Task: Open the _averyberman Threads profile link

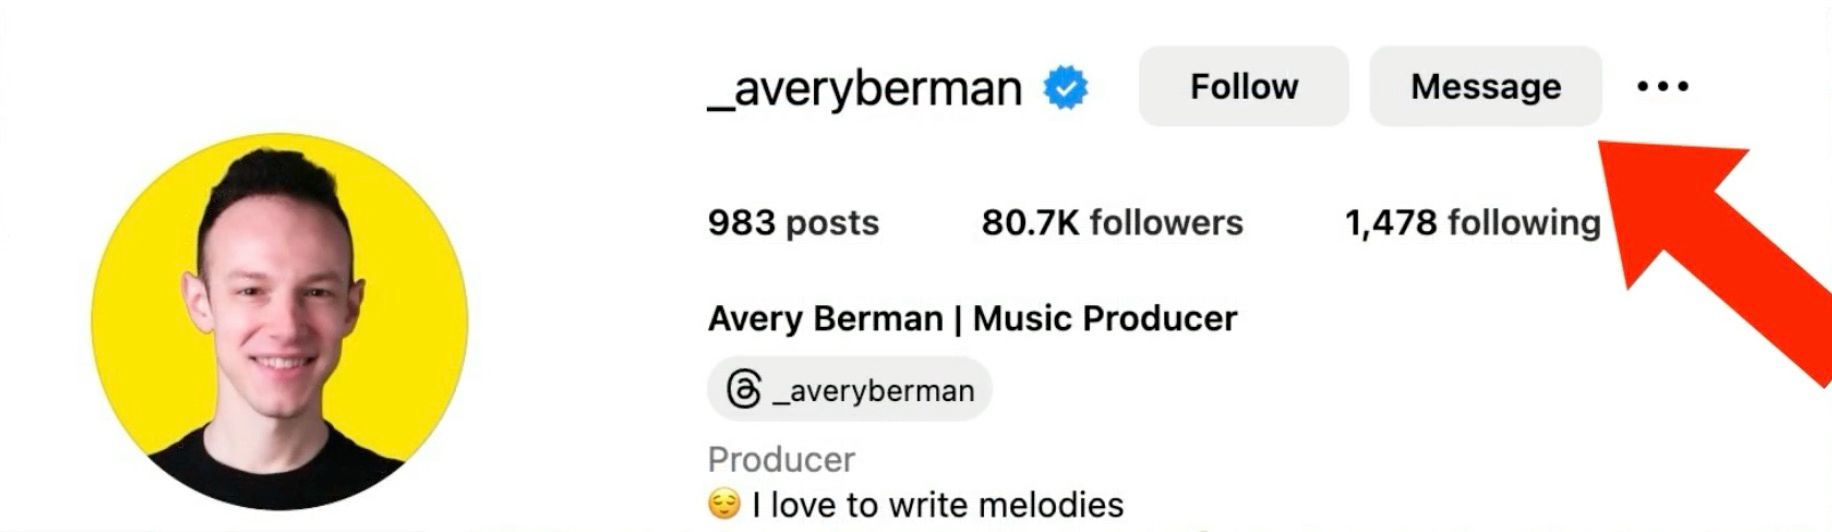Action: 850,390
